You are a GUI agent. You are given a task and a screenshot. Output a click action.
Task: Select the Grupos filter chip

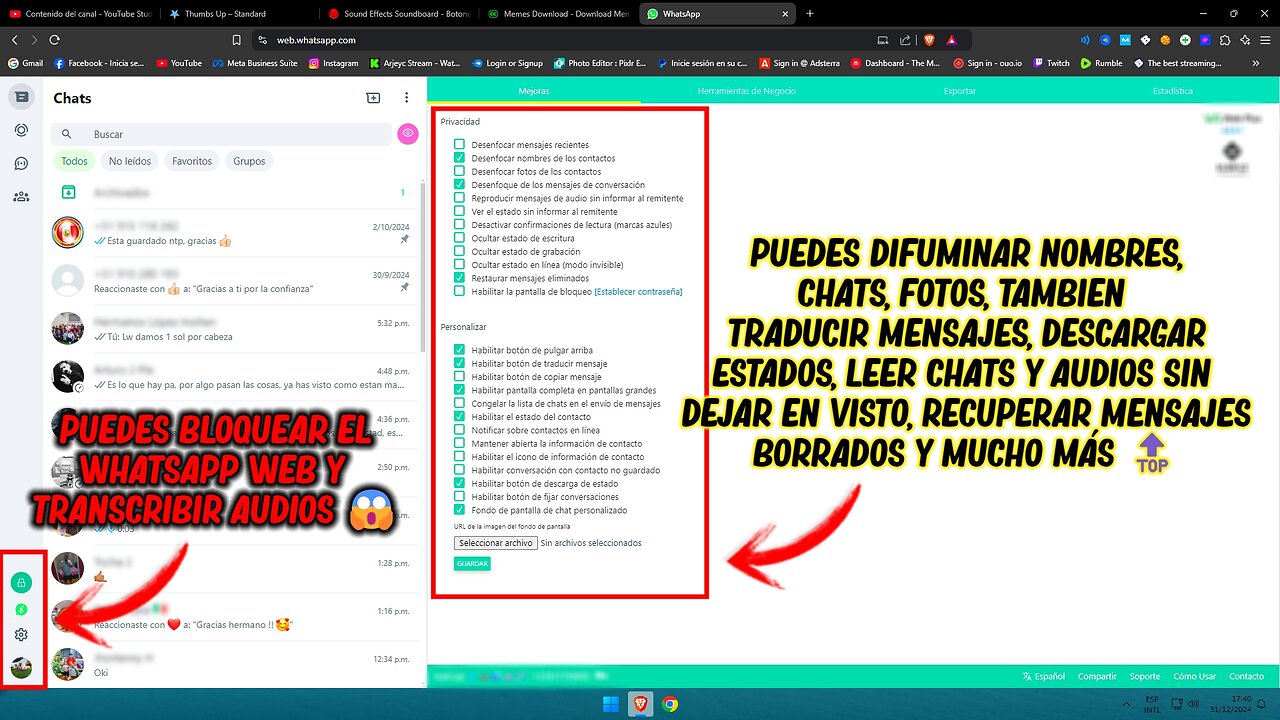click(249, 161)
